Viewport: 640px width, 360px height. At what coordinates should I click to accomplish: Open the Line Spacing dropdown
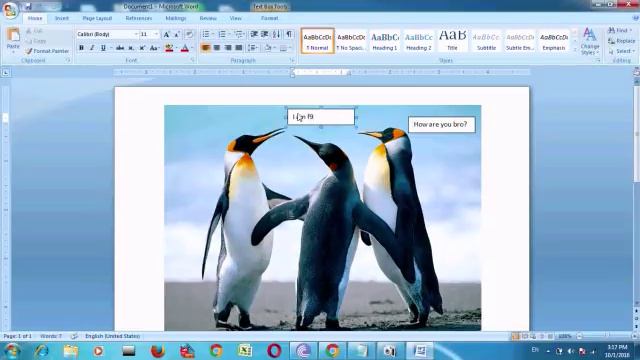coord(253,48)
